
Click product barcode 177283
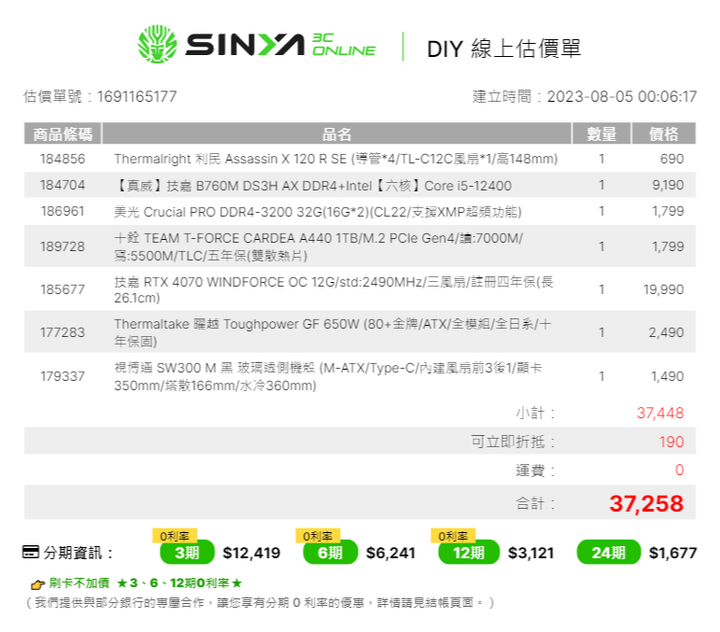(x=62, y=332)
